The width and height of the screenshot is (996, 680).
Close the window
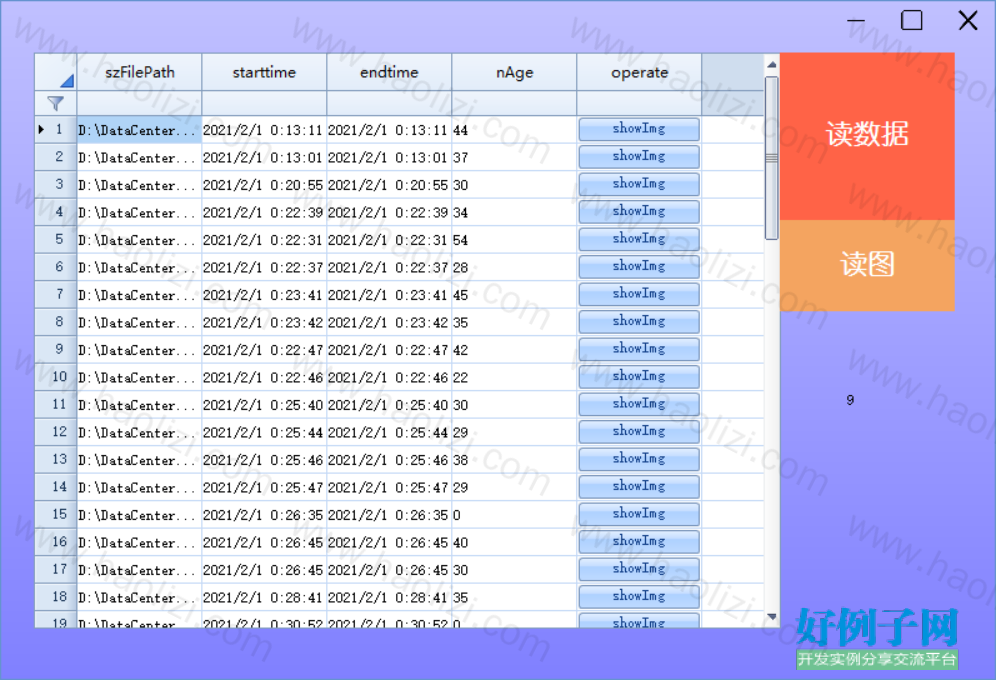tap(968, 20)
